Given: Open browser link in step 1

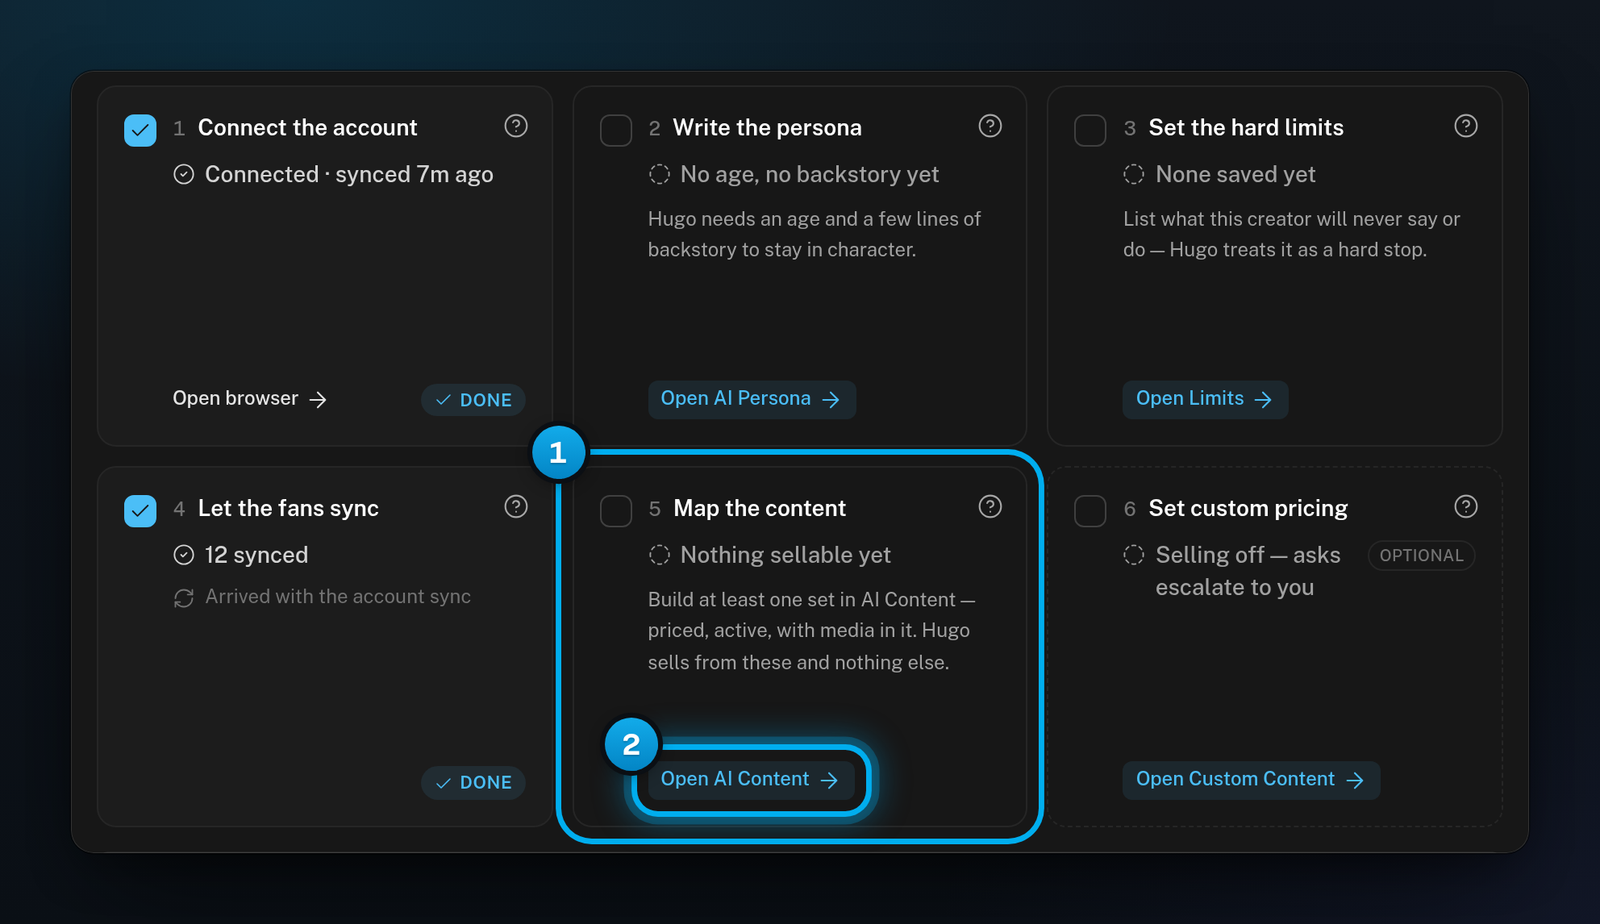Looking at the screenshot, I should tap(250, 398).
